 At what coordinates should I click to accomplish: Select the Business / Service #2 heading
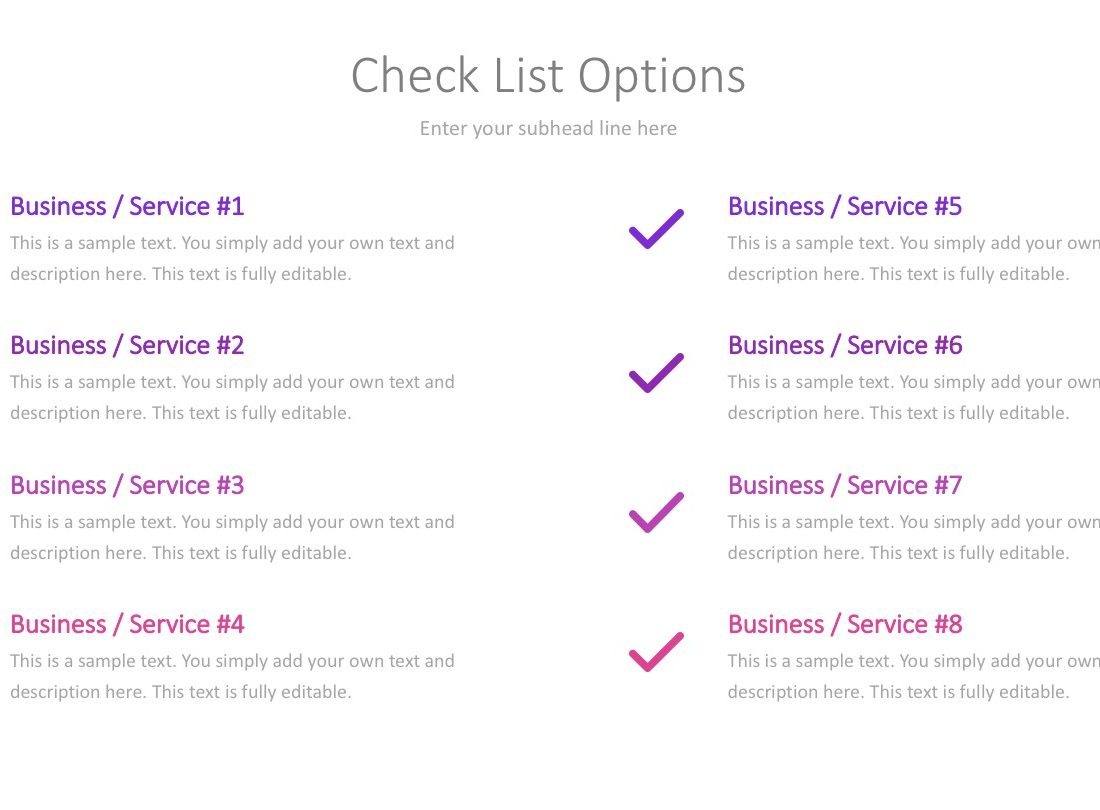click(127, 345)
